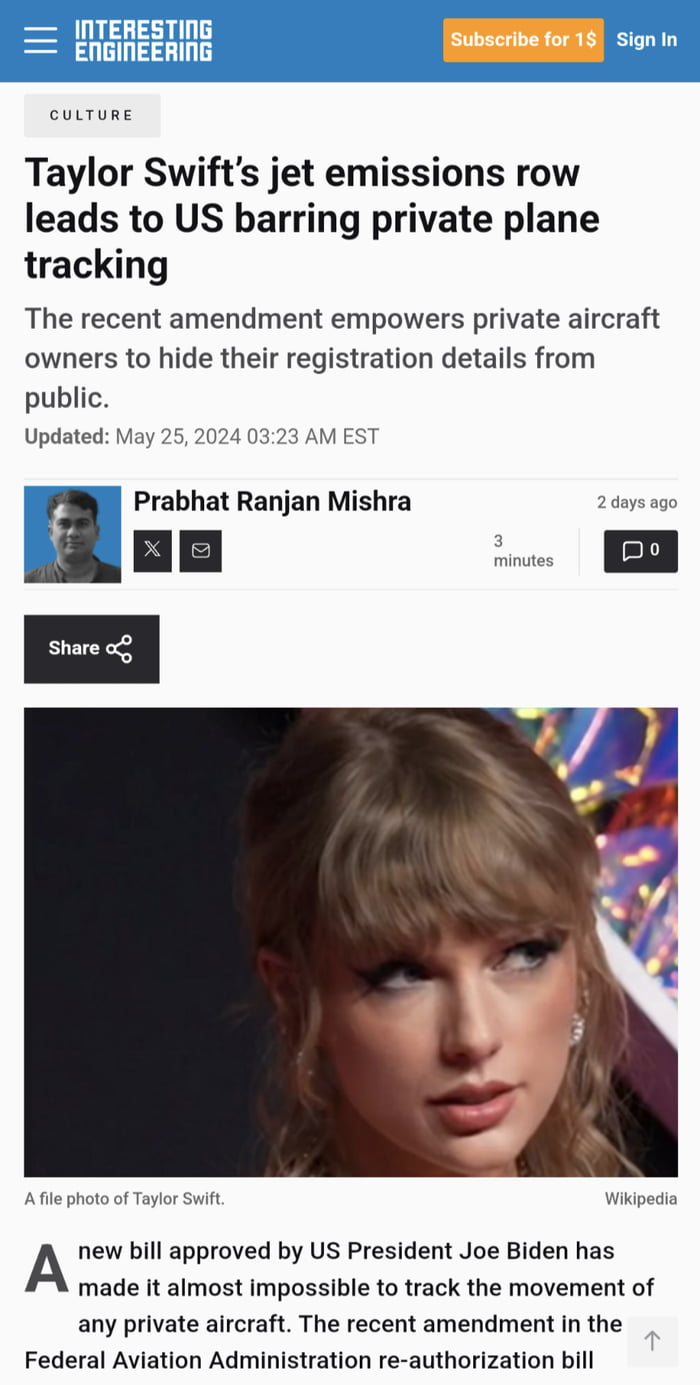Click the '2 days ago' timestamp

point(637,502)
